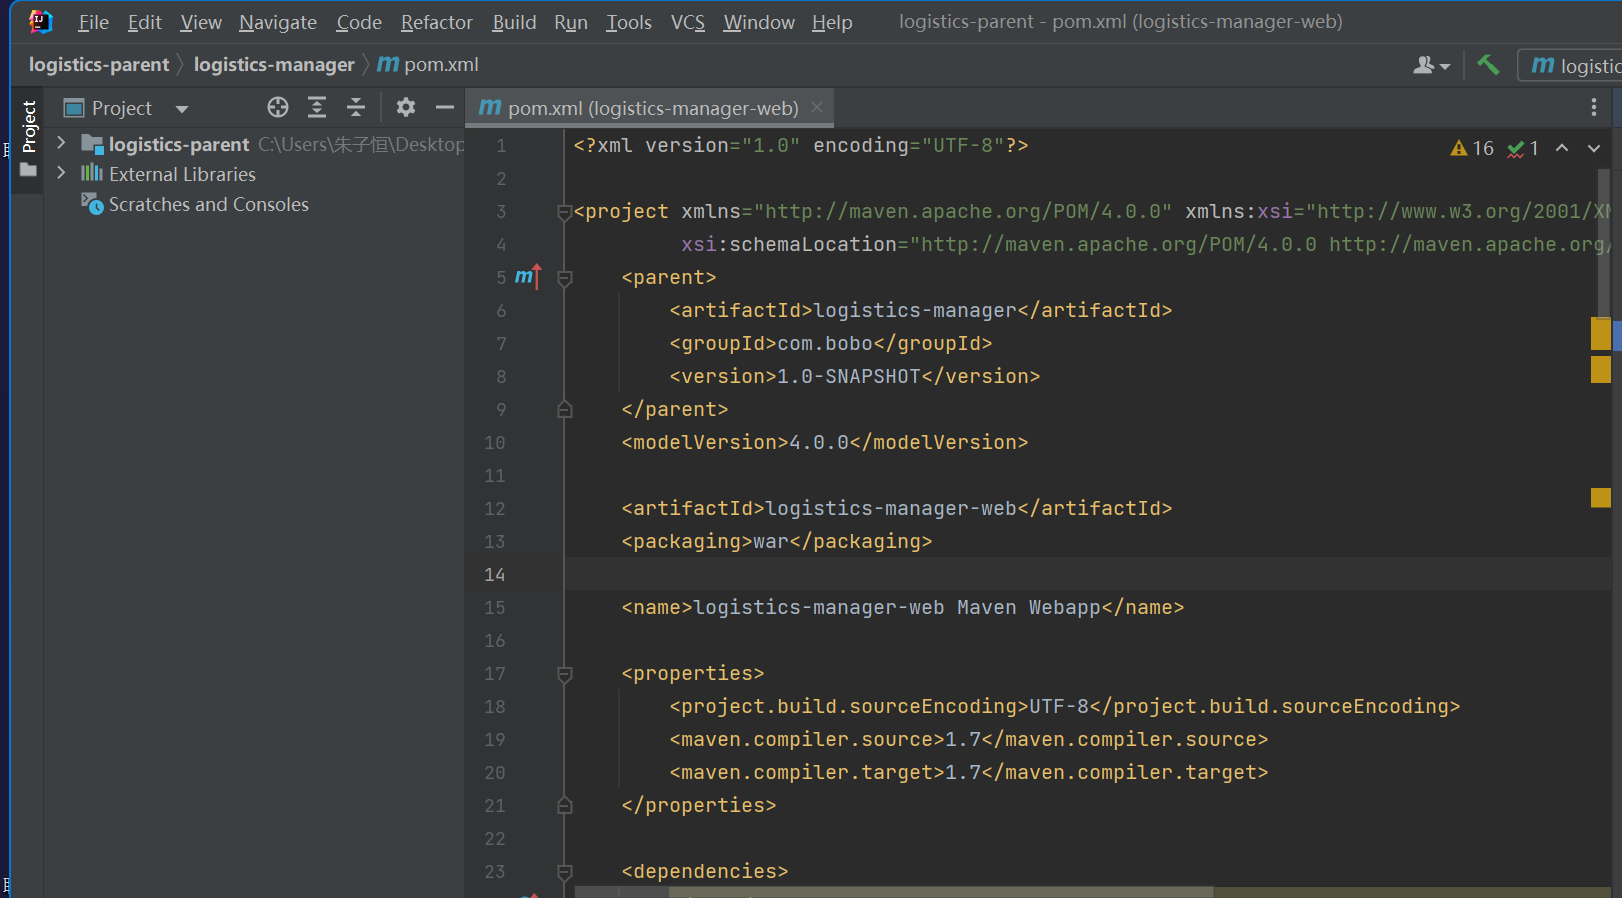This screenshot has width=1622, height=898.
Task: Click the Expand All icon in Project panel
Action: [x=317, y=108]
